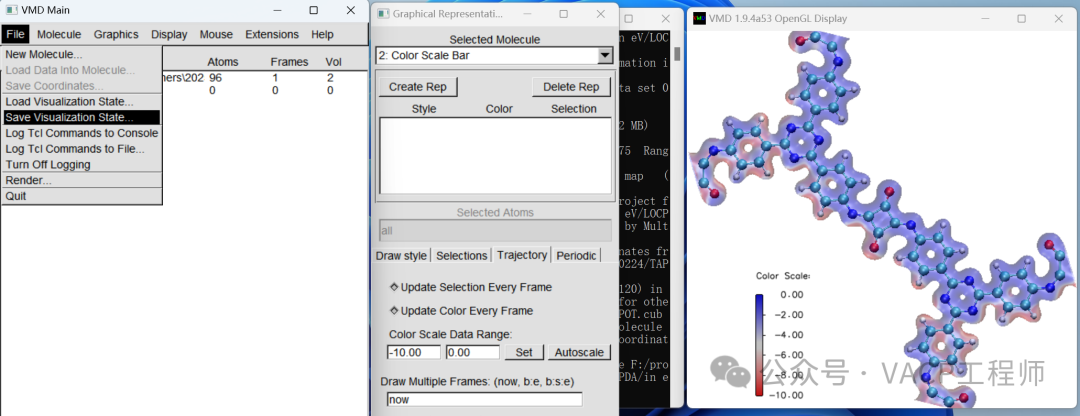Viewport: 1080px width, 416px height.
Task: Click the color scale bar legend
Action: pyautogui.click(x=759, y=345)
